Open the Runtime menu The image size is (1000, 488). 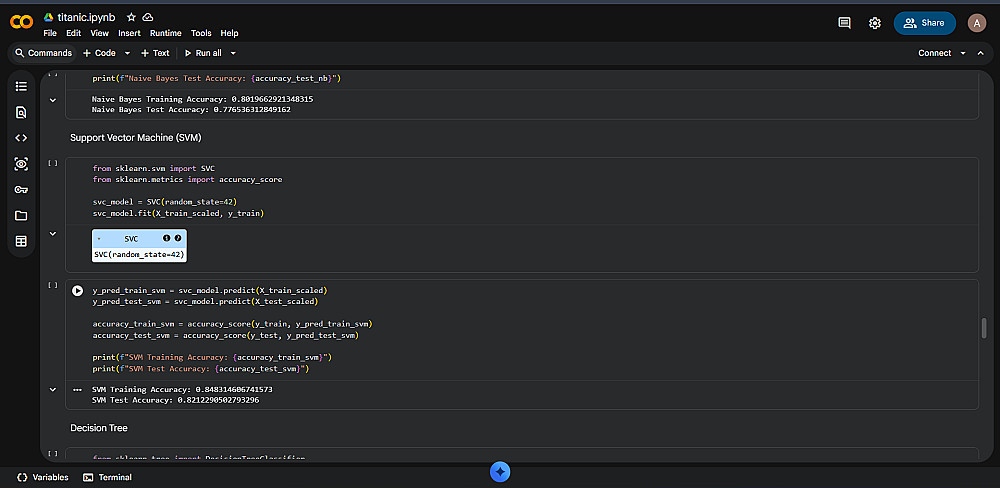(x=165, y=33)
